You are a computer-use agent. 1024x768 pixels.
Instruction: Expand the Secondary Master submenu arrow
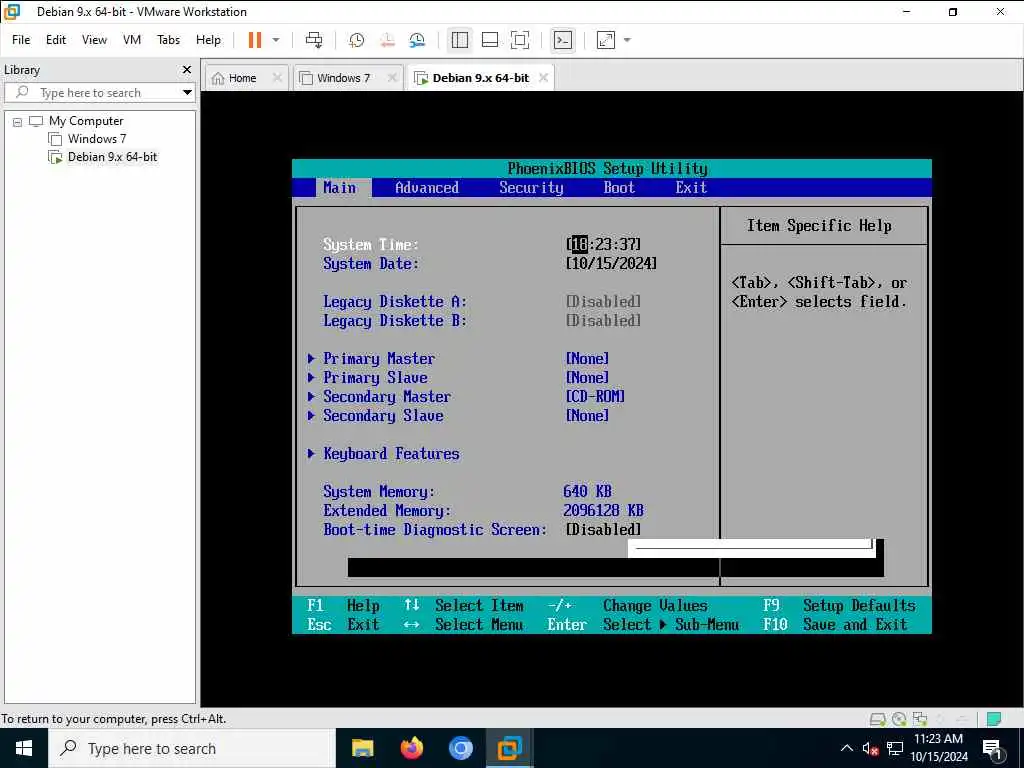coord(312,396)
